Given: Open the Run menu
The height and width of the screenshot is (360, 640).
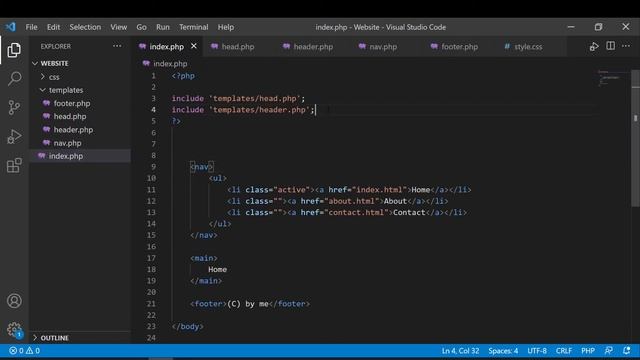Looking at the screenshot, I should click(162, 27).
